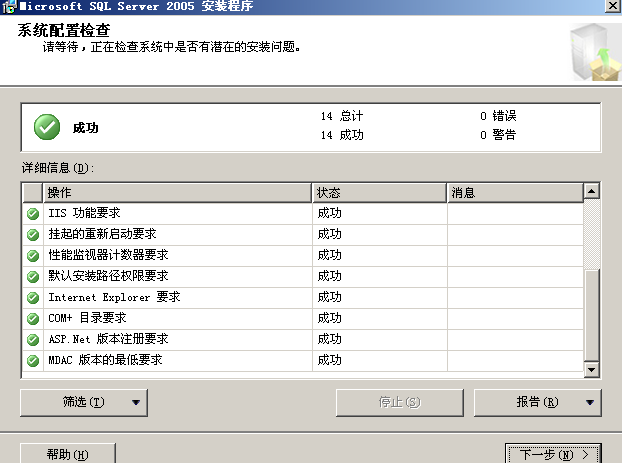Click the 14 总计 total count text
The height and width of the screenshot is (463, 622).
click(342, 116)
